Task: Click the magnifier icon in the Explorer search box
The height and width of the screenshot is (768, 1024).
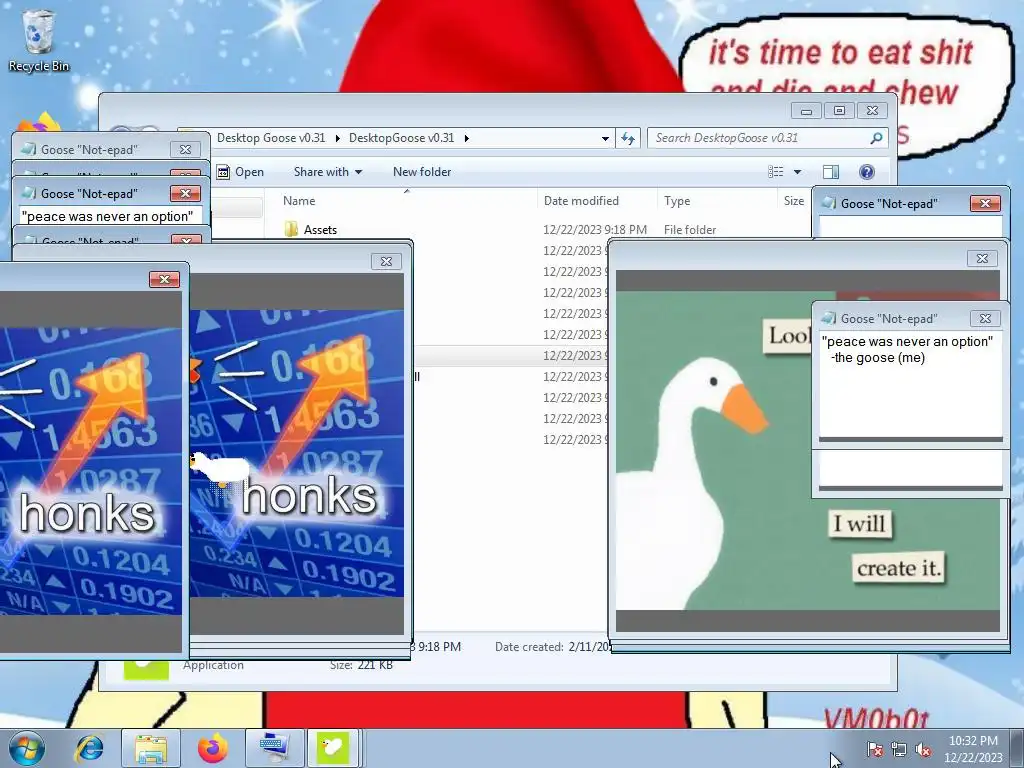Action: 876,138
